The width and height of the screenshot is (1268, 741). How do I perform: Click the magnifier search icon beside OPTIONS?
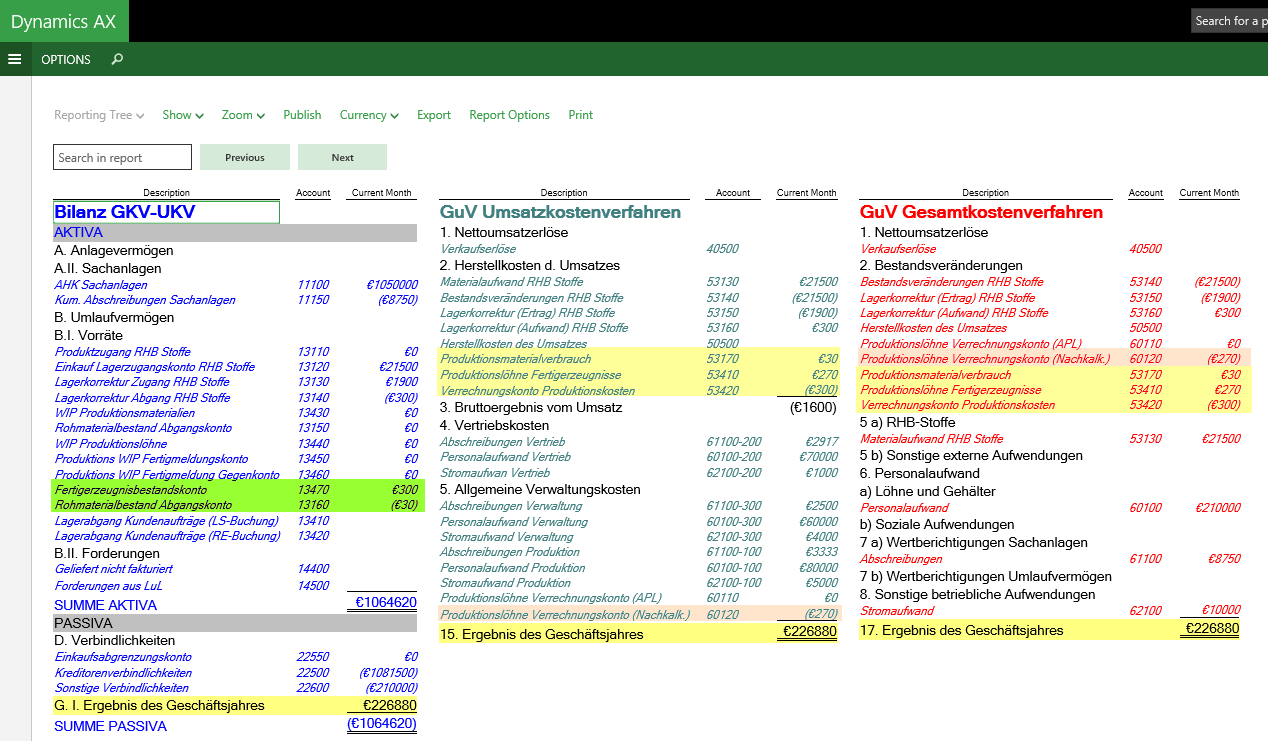117,59
